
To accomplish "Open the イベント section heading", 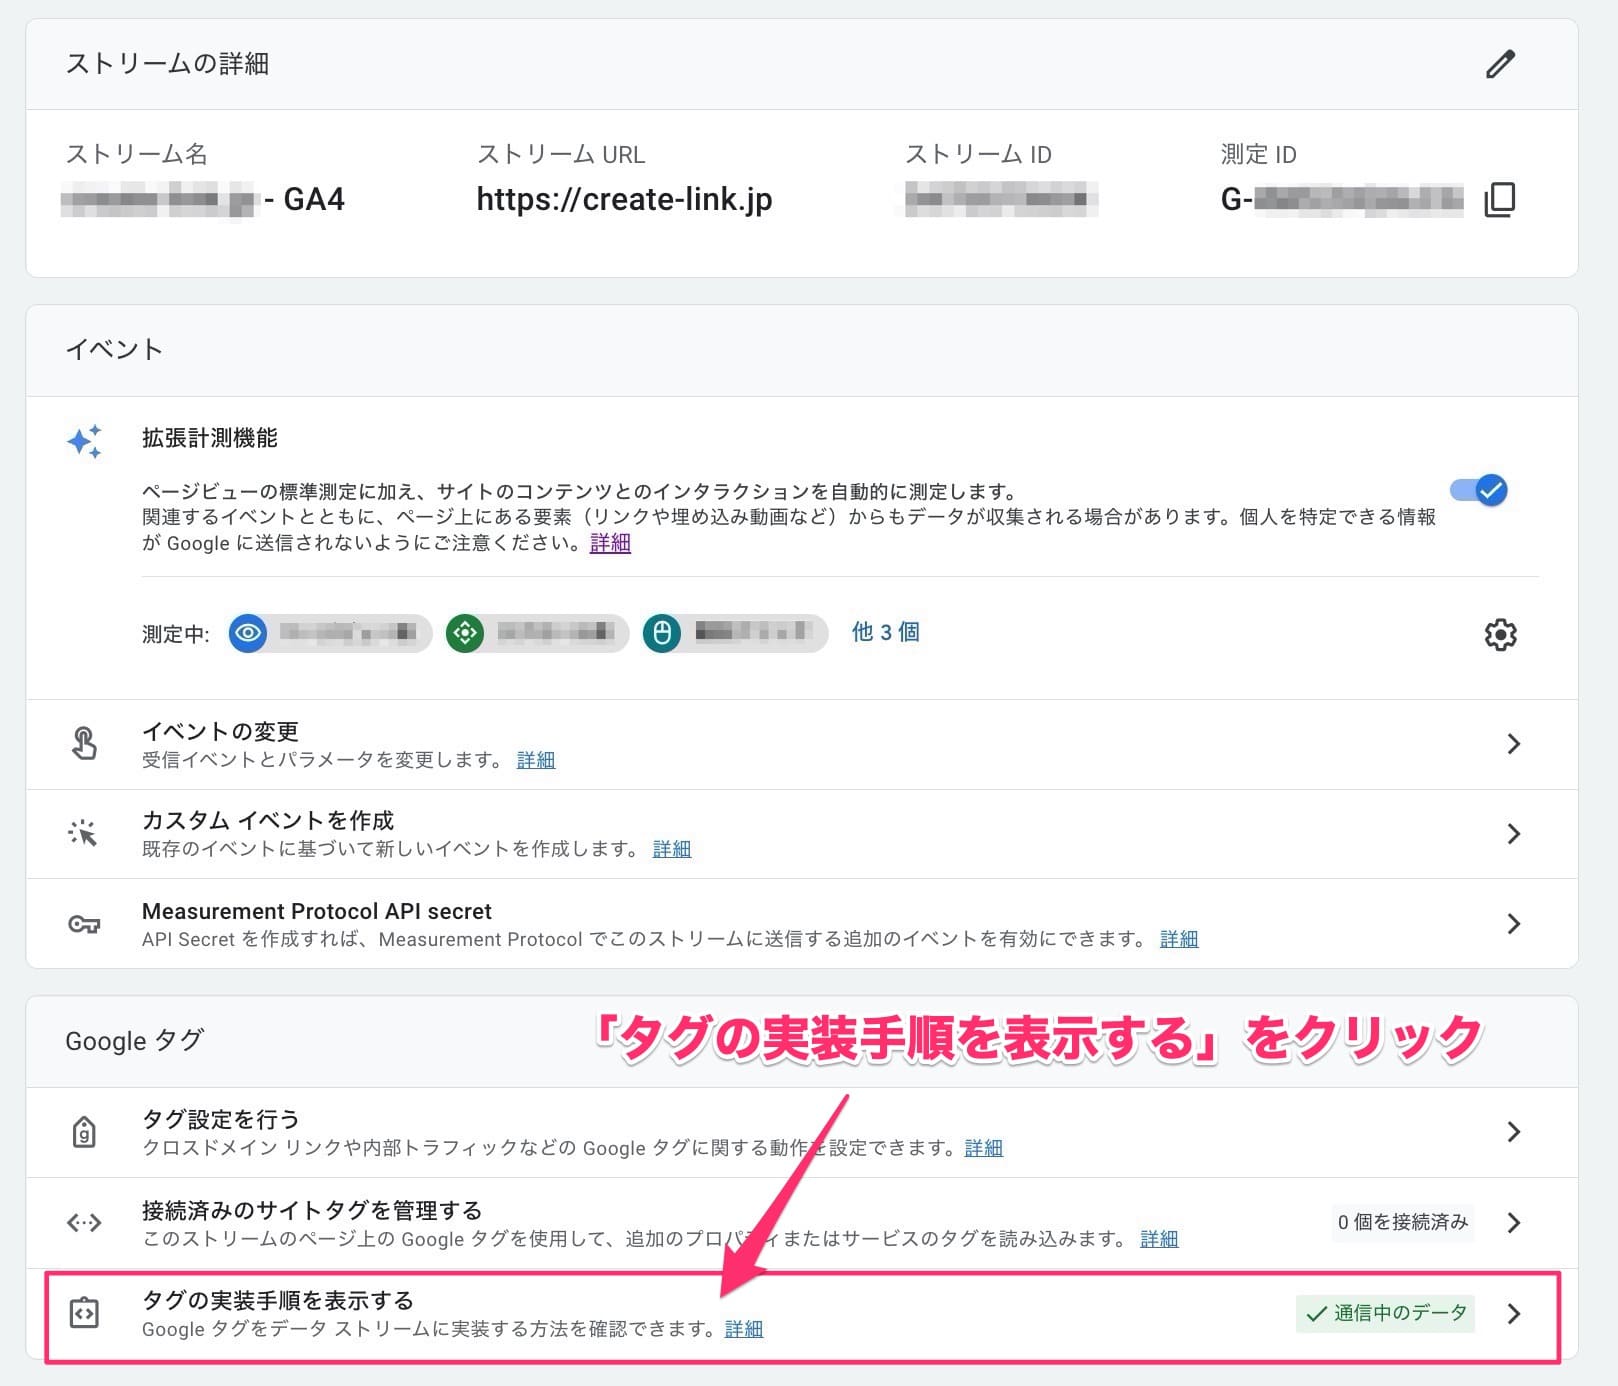I will click(113, 349).
